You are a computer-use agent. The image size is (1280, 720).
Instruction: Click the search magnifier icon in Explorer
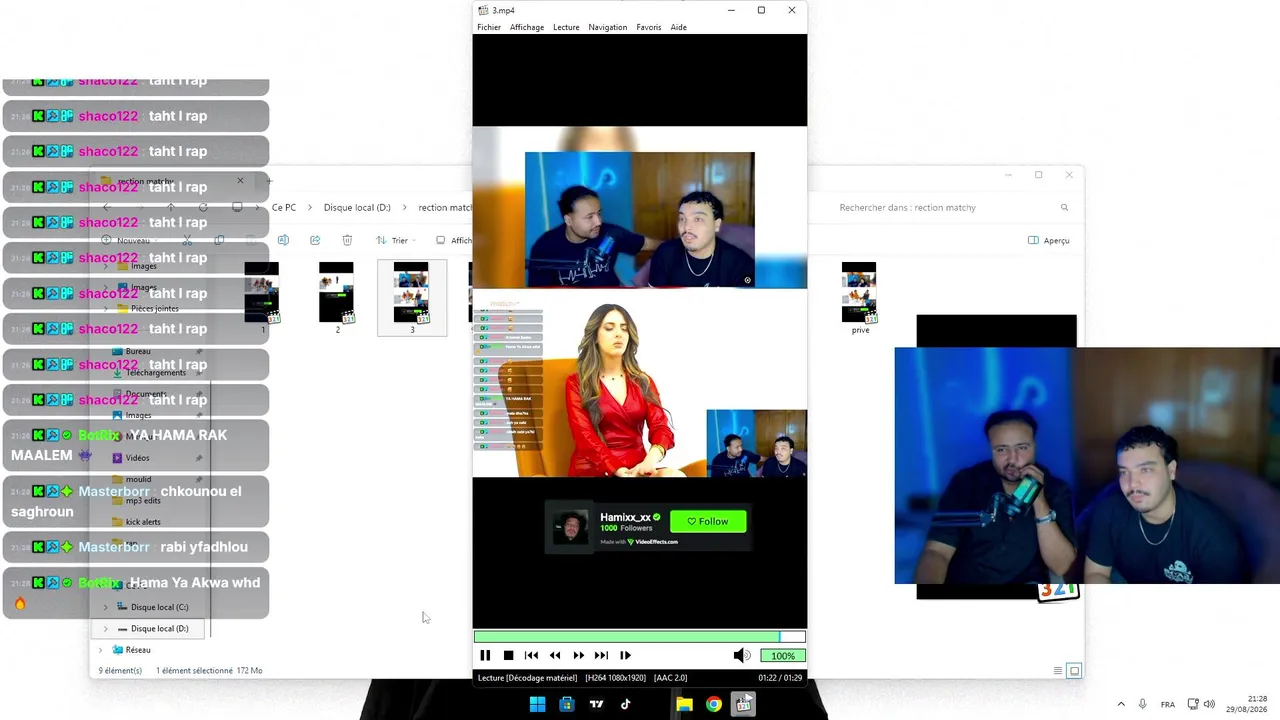point(1064,207)
